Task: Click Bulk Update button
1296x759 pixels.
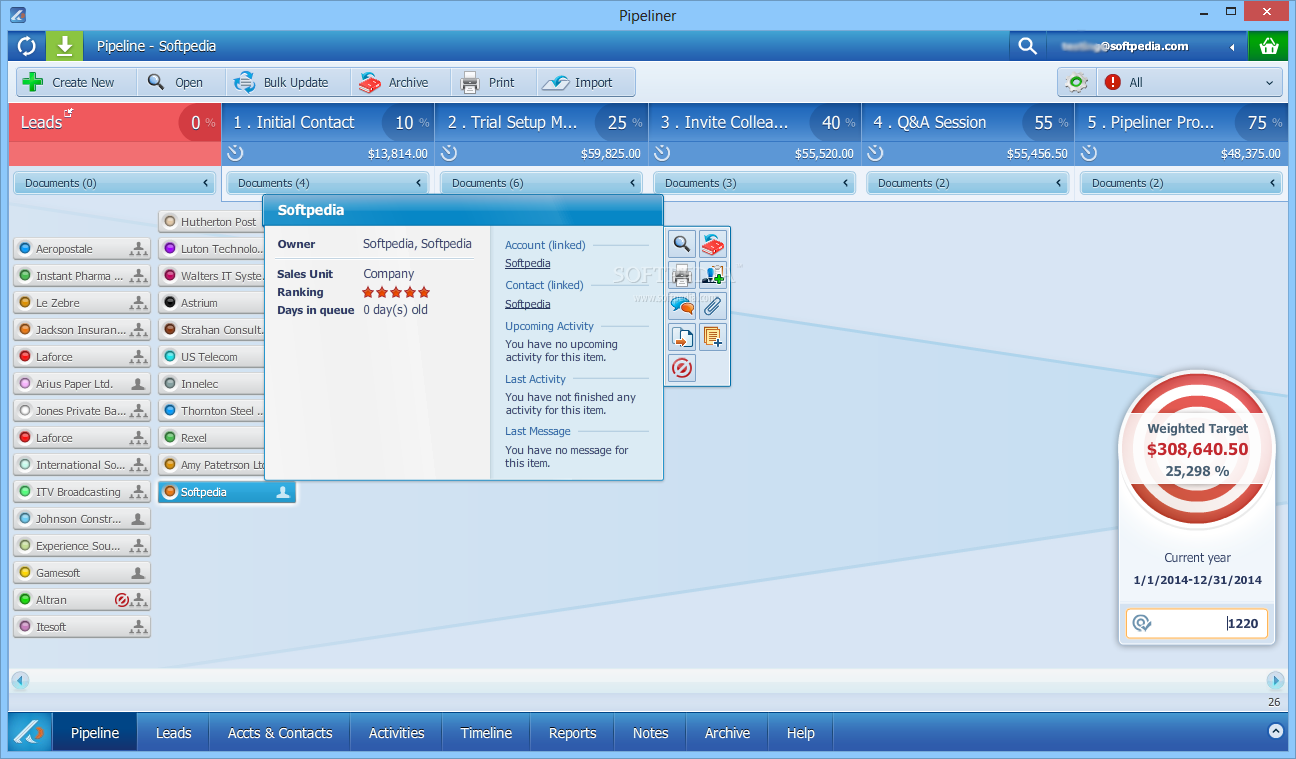Action: point(289,82)
